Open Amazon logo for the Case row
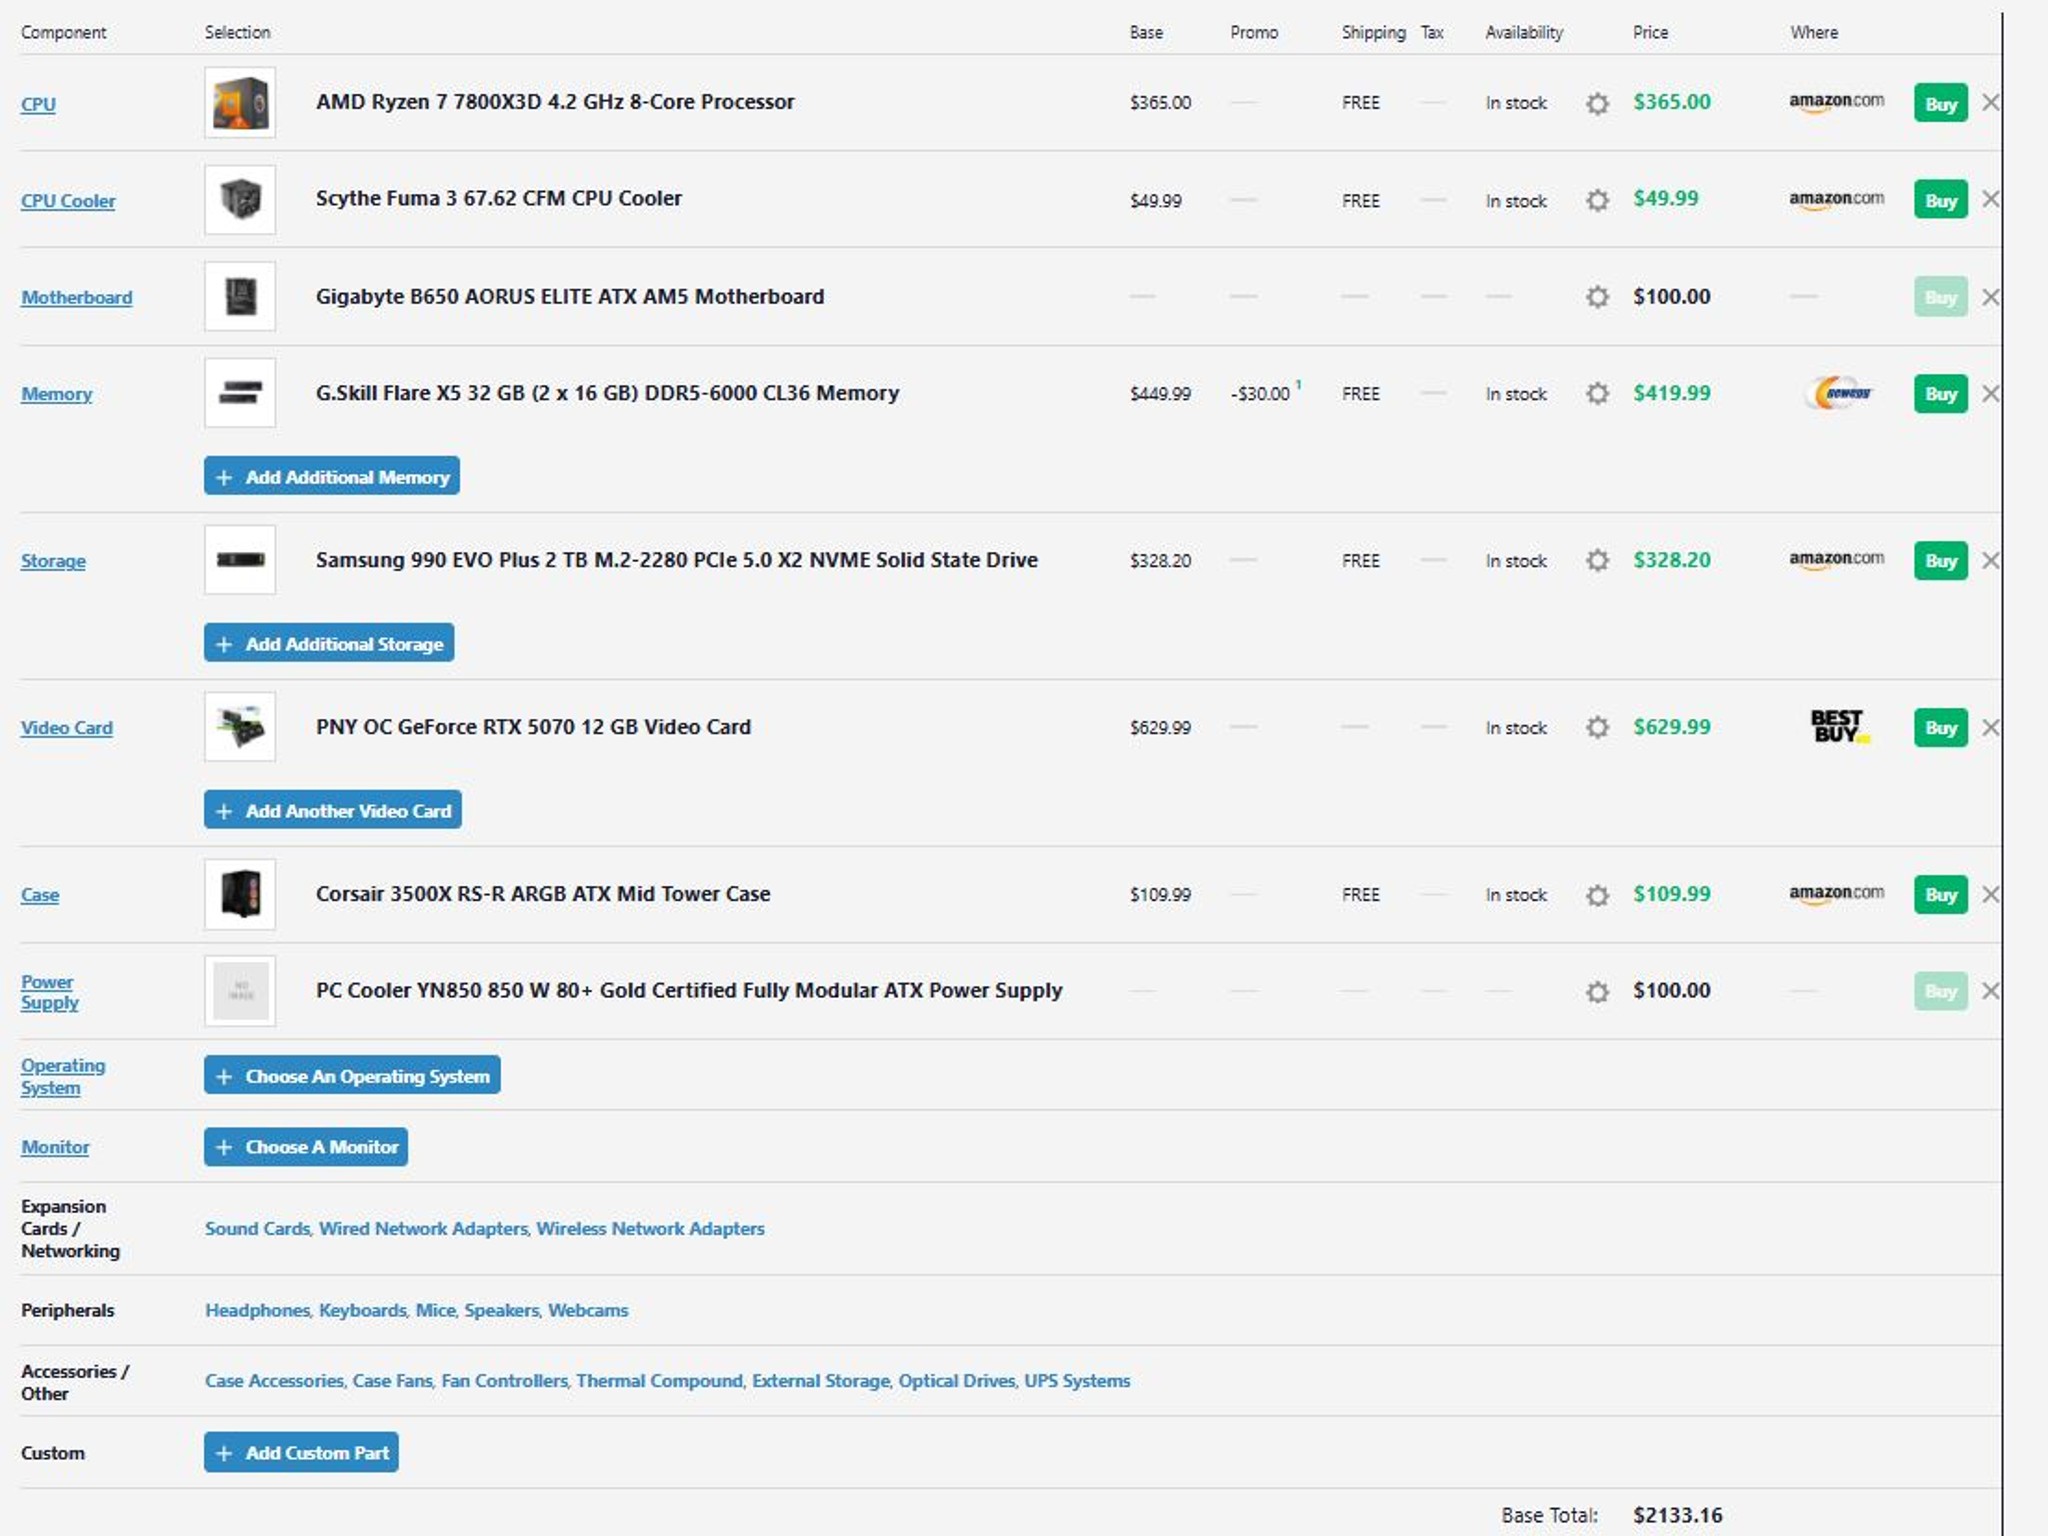Screen dimensions: 2048x1536 tap(1836, 893)
